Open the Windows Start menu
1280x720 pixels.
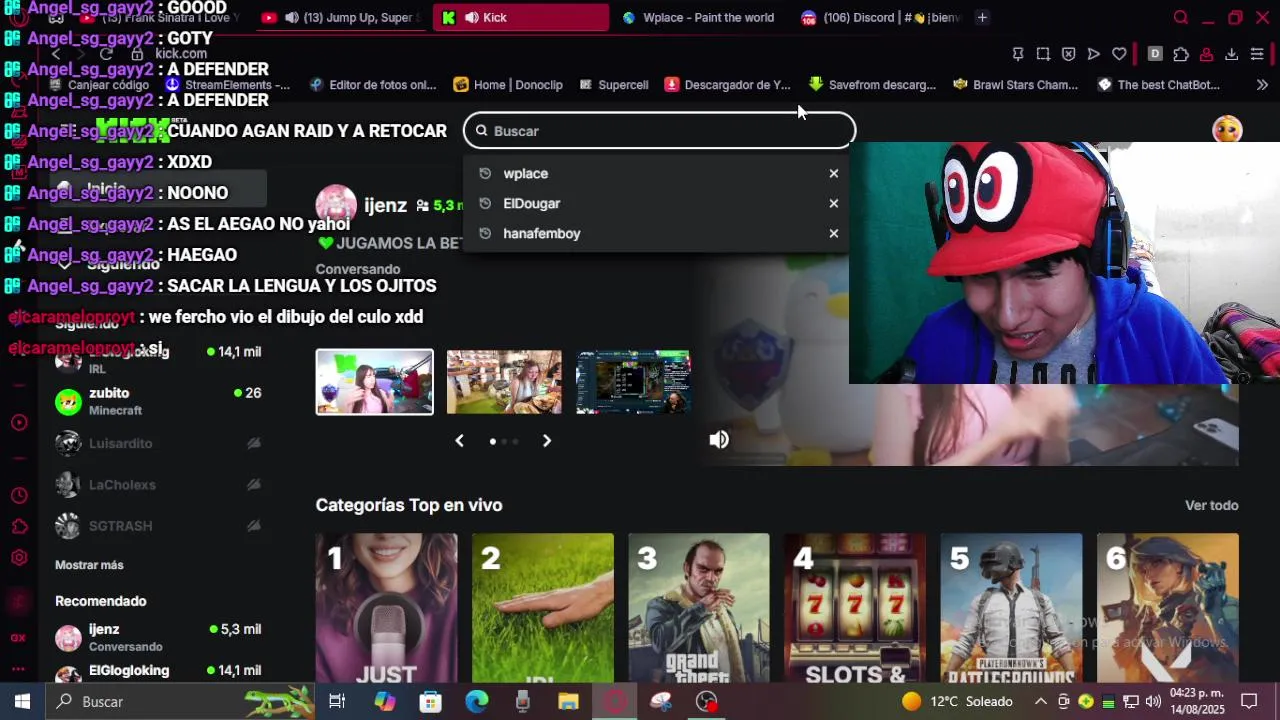[22, 701]
